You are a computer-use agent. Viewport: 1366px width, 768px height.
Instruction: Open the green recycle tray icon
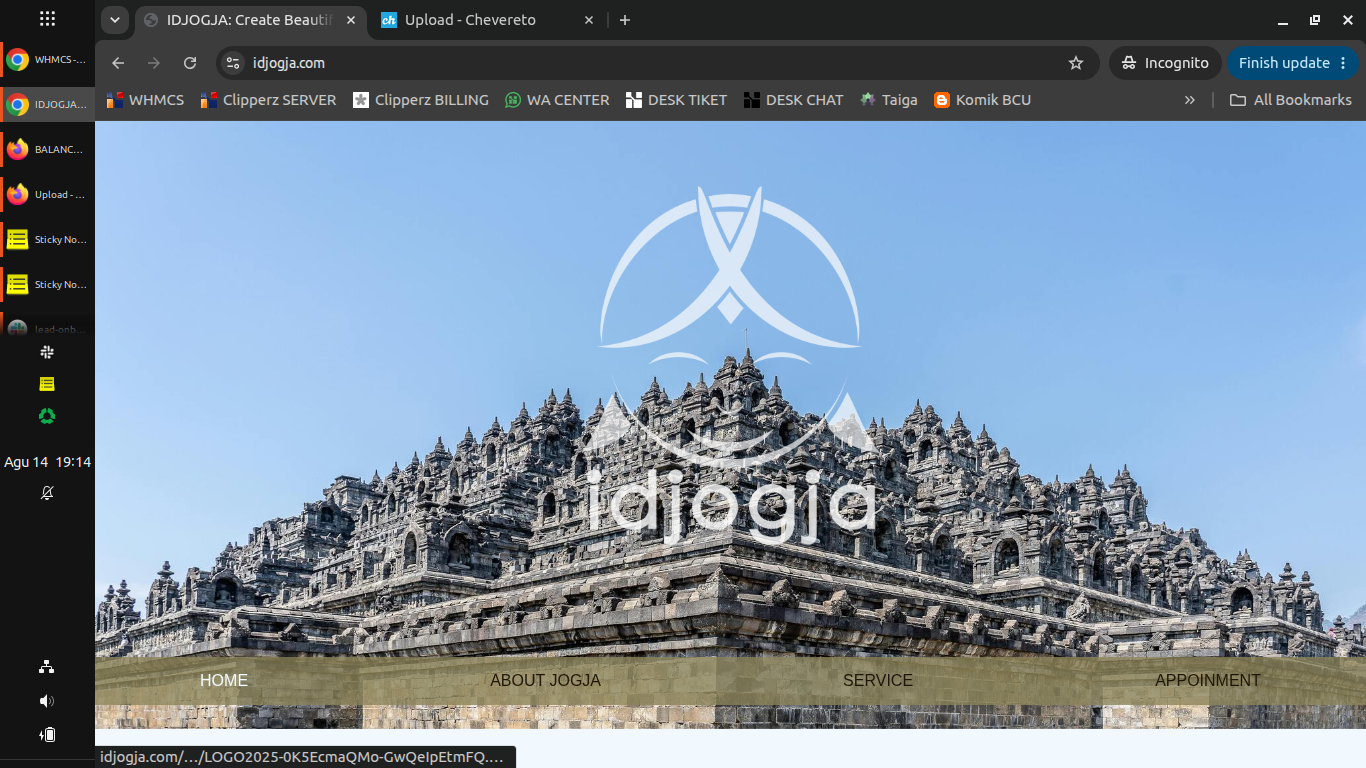point(47,416)
